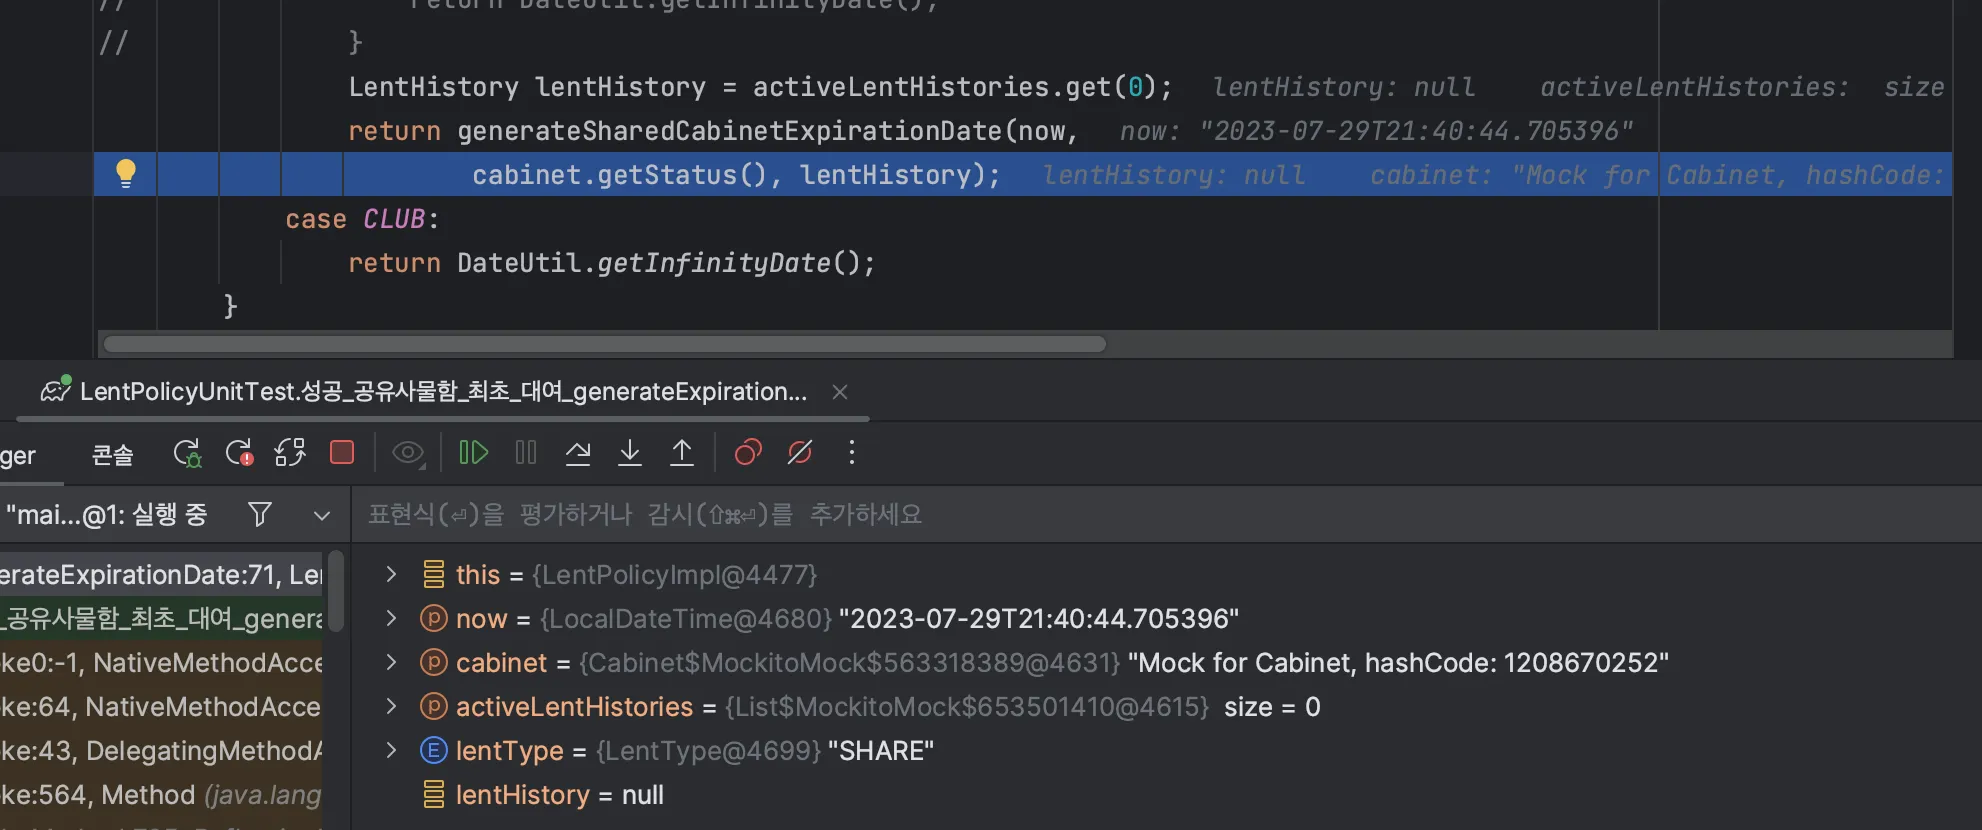This screenshot has height=830, width=1982.
Task: Switch to the 콘솔 tab
Action: 112,455
